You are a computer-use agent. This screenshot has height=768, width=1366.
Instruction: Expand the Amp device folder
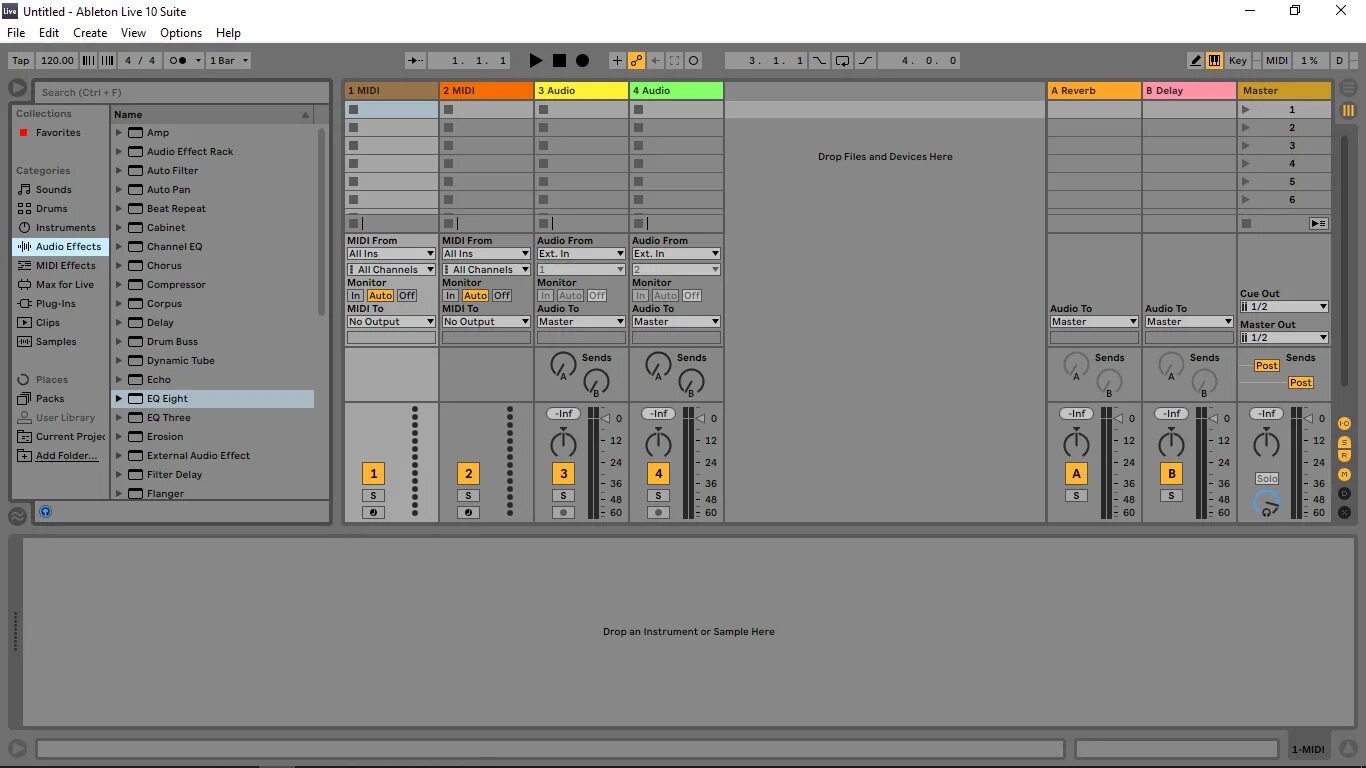pyautogui.click(x=119, y=133)
